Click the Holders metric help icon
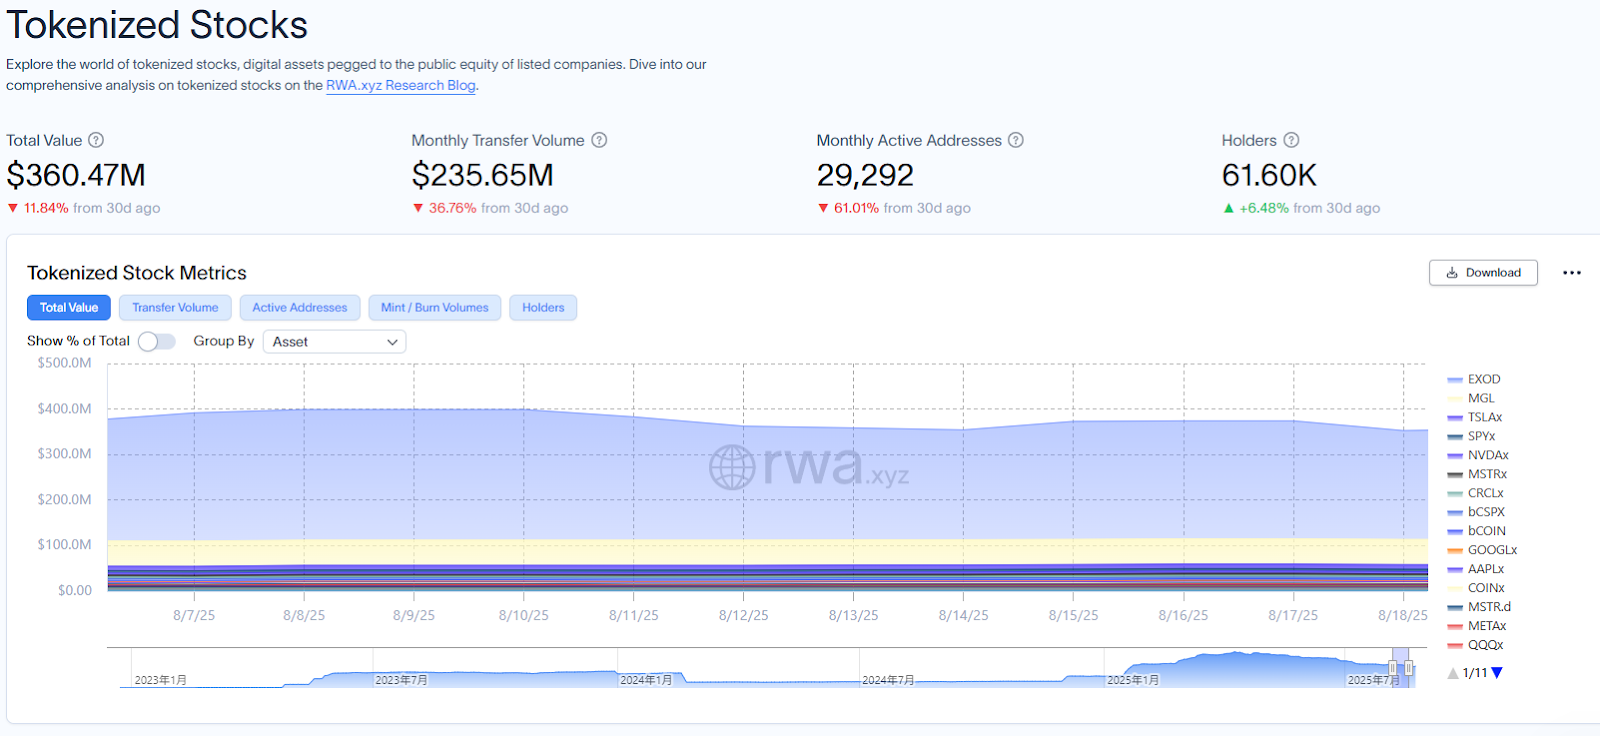 pyautogui.click(x=1291, y=140)
